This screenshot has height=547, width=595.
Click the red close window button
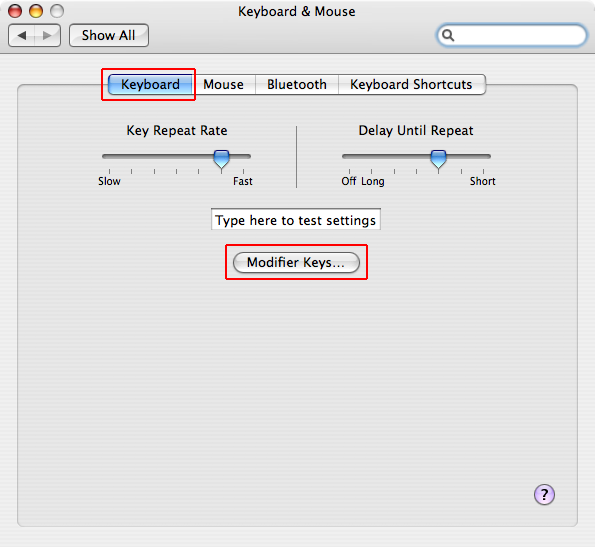[x=15, y=11]
